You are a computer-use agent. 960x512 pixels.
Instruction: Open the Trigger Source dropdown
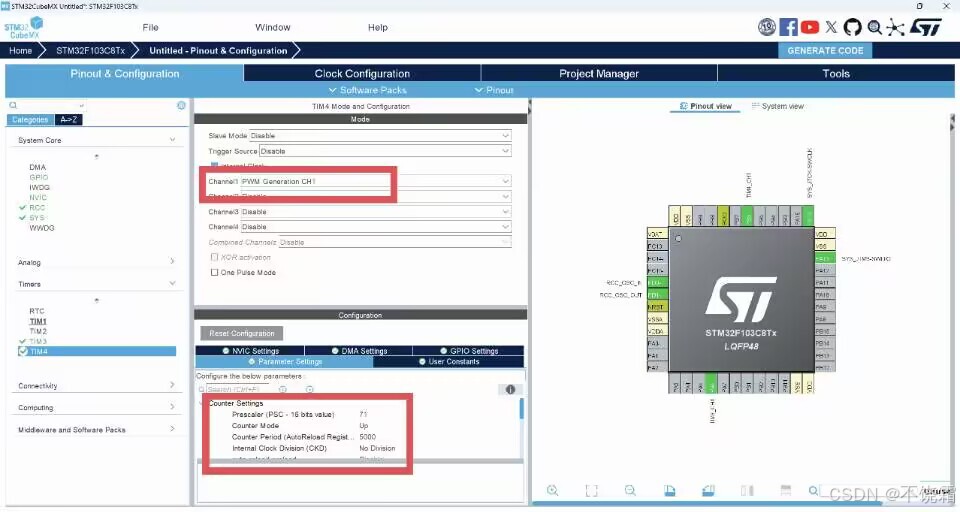(385, 151)
